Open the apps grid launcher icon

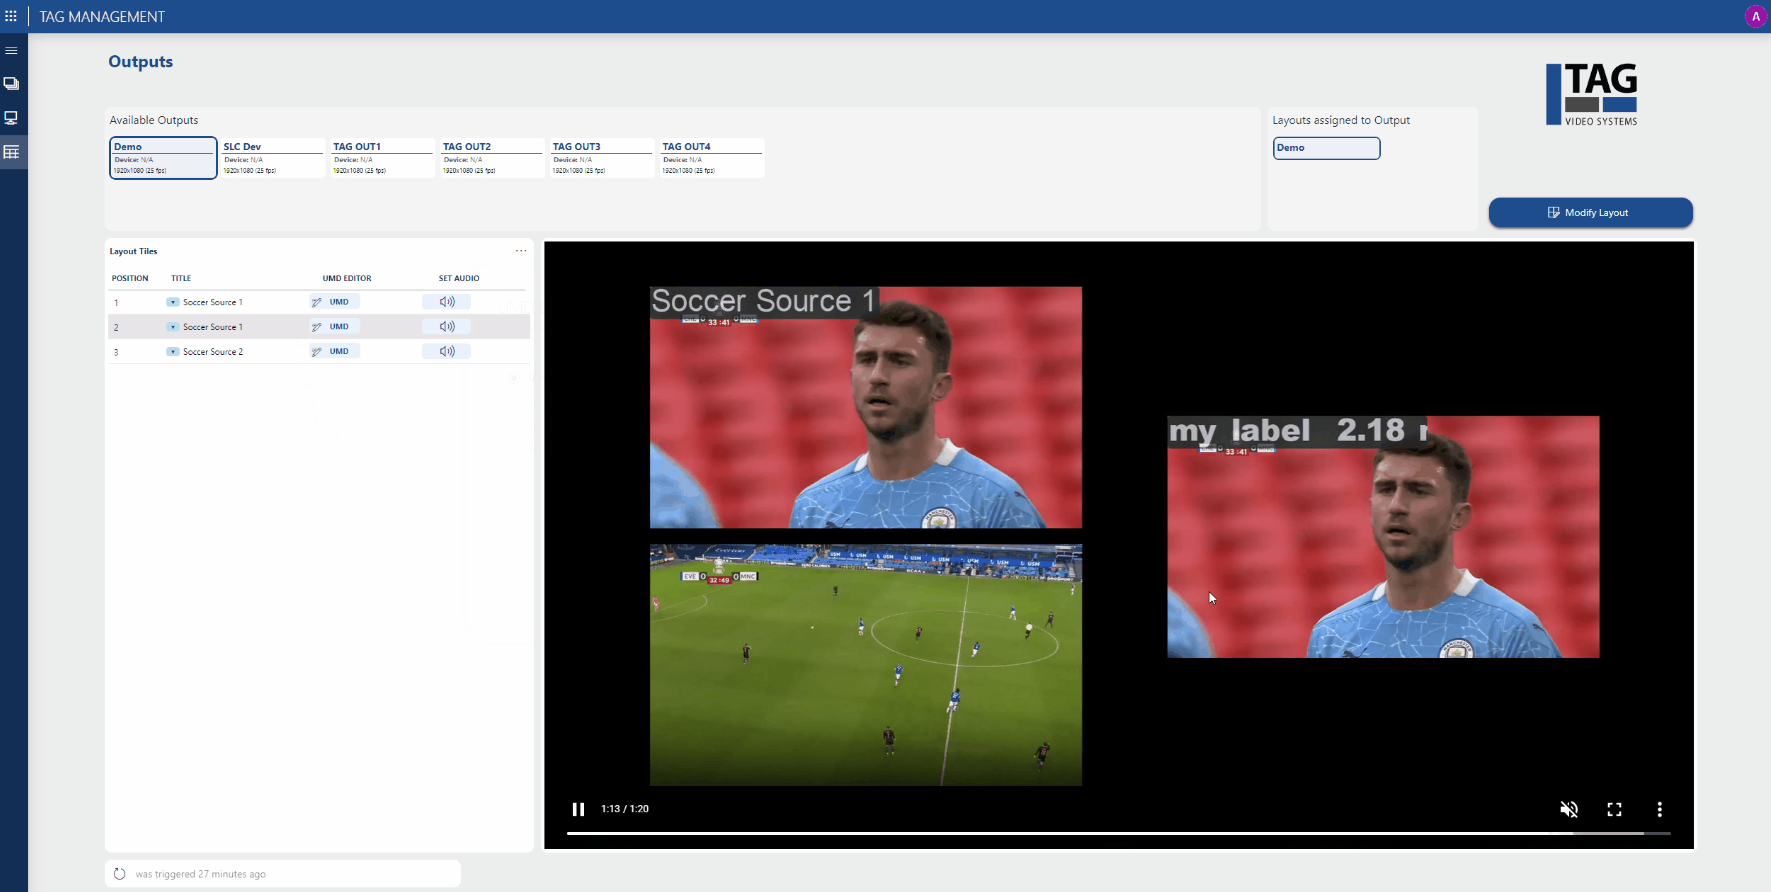click(x=11, y=16)
